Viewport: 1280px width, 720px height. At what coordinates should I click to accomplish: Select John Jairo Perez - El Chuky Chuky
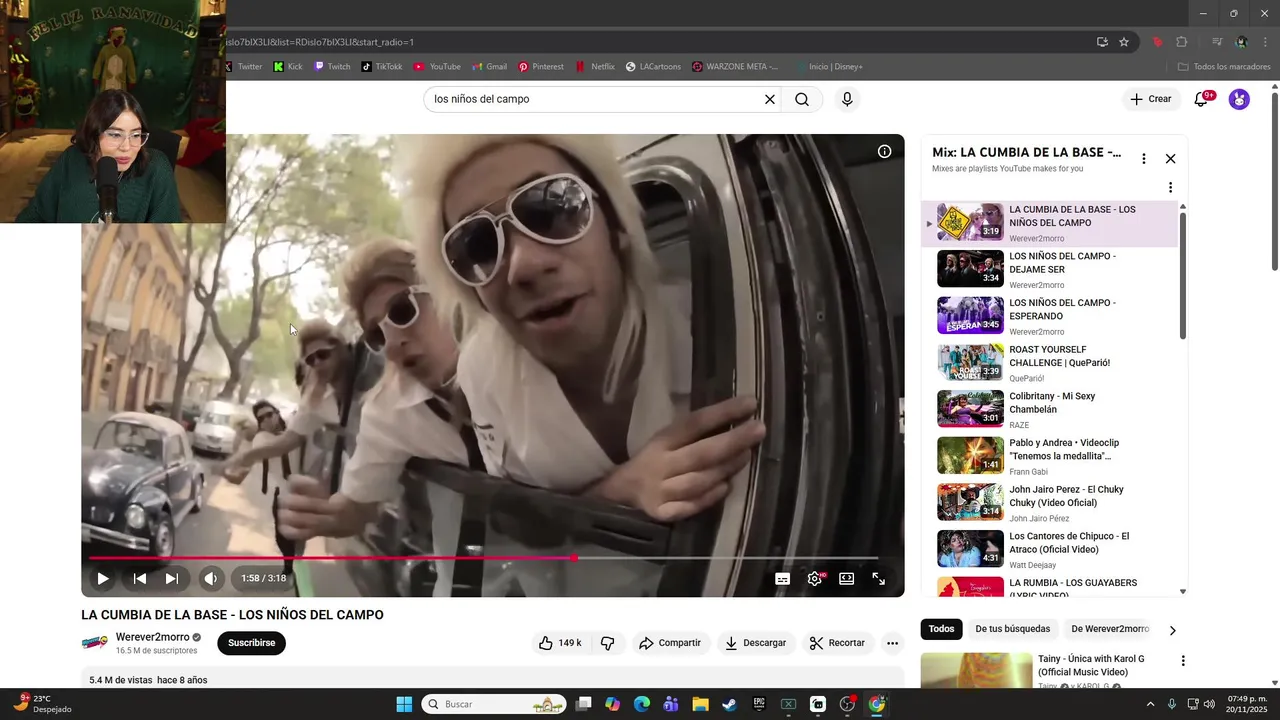[x=1050, y=503]
